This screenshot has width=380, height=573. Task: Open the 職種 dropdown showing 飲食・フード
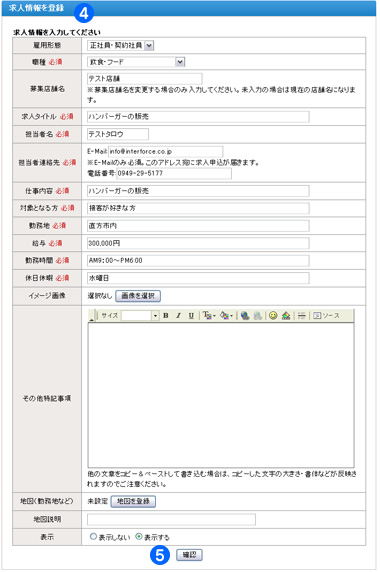(136, 62)
